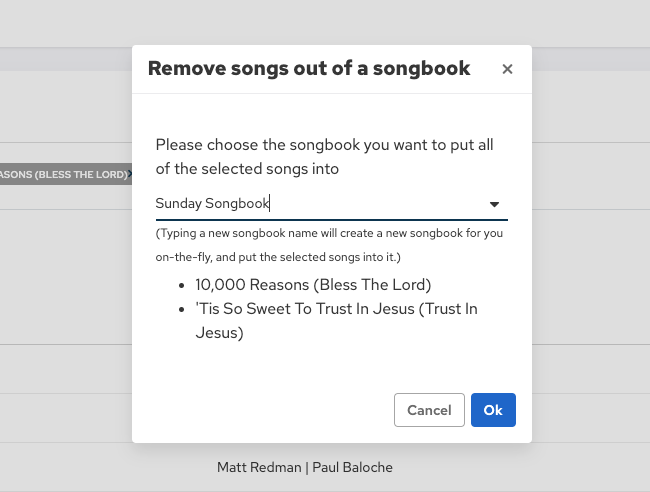Select ''Tis So Sweet To Trust In Jesus' entry

pos(336,309)
